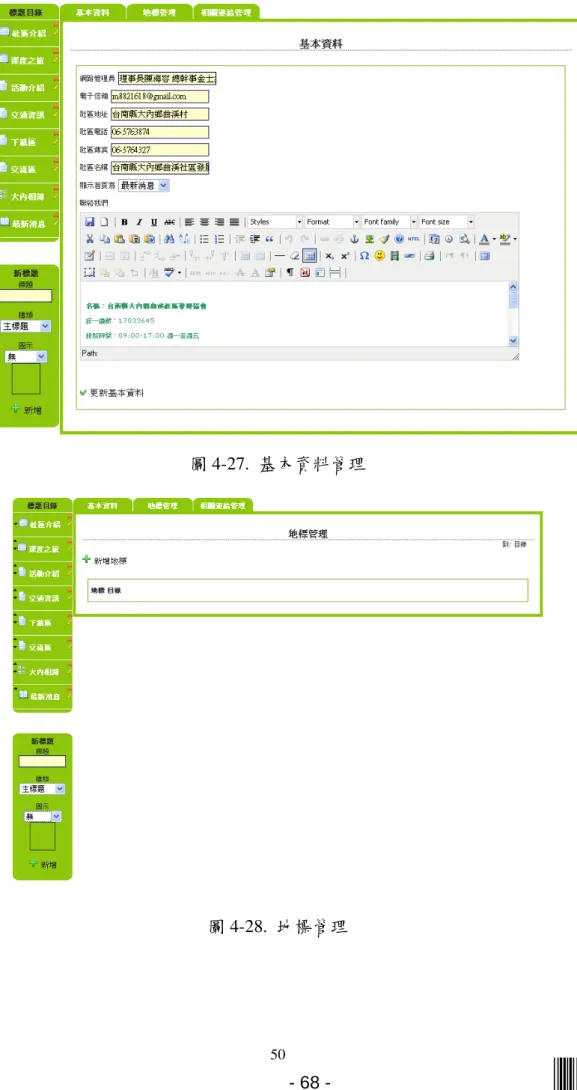Align text left in the editor
Image resolution: width=577 pixels, height=1090 pixels.
click(x=189, y=222)
